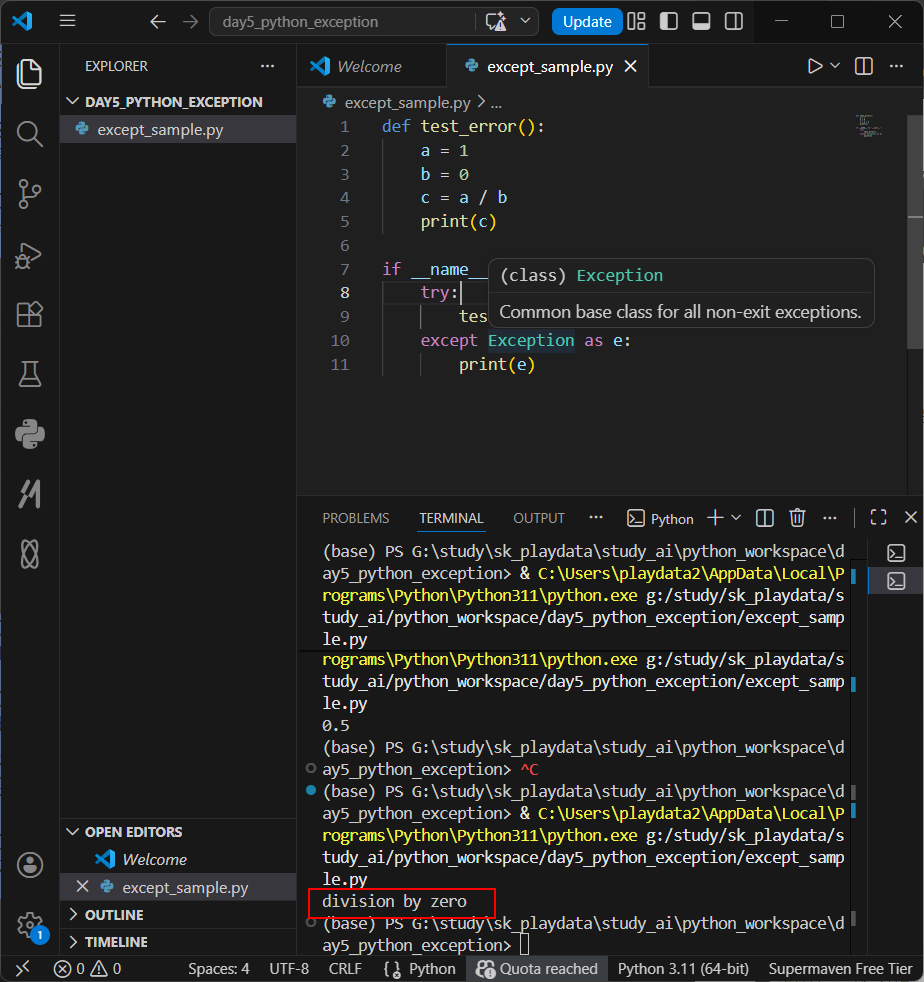924x982 pixels.
Task: Open the Copilot chat dropdown arrow
Action: pos(526,21)
